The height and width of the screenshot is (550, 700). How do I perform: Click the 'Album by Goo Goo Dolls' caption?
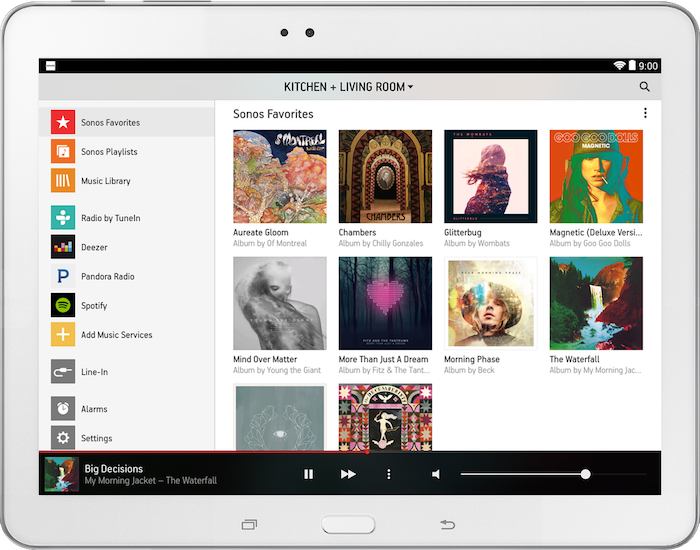pos(590,243)
